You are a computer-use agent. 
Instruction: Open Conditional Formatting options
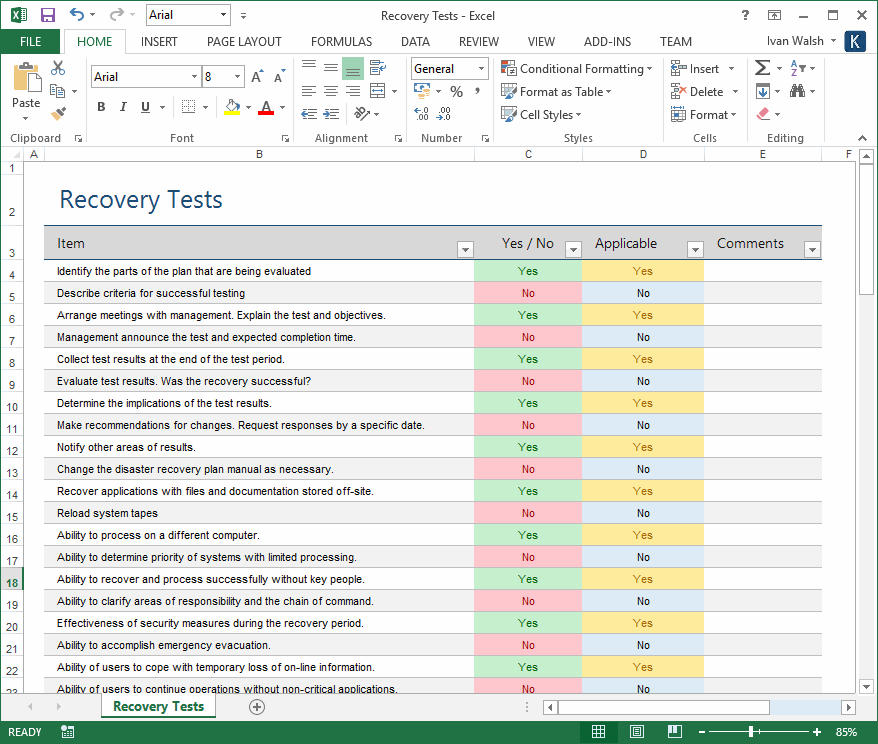(x=577, y=69)
